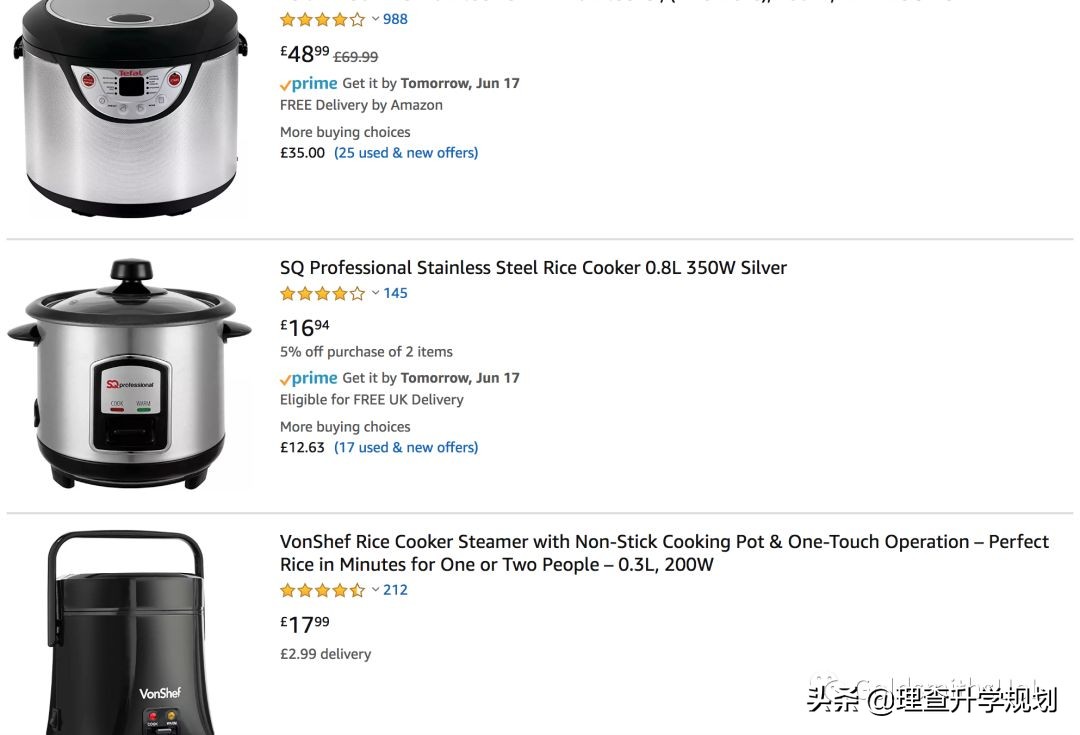Click the £48.99 Tefal price
1080x735 pixels.
point(305,55)
